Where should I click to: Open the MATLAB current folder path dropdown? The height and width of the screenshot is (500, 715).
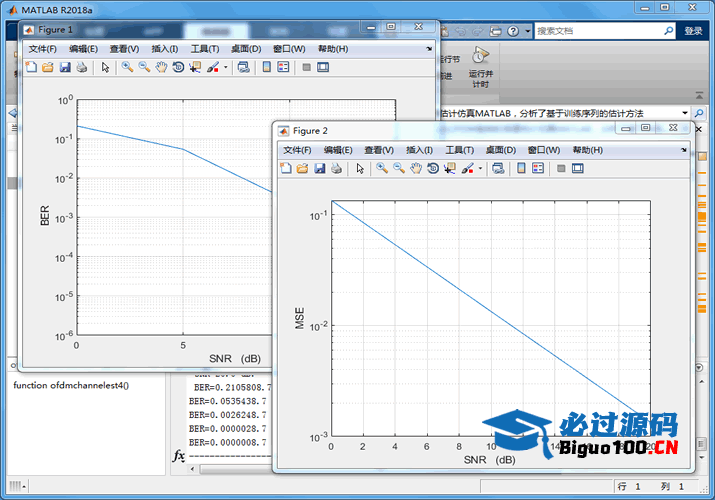(685, 113)
